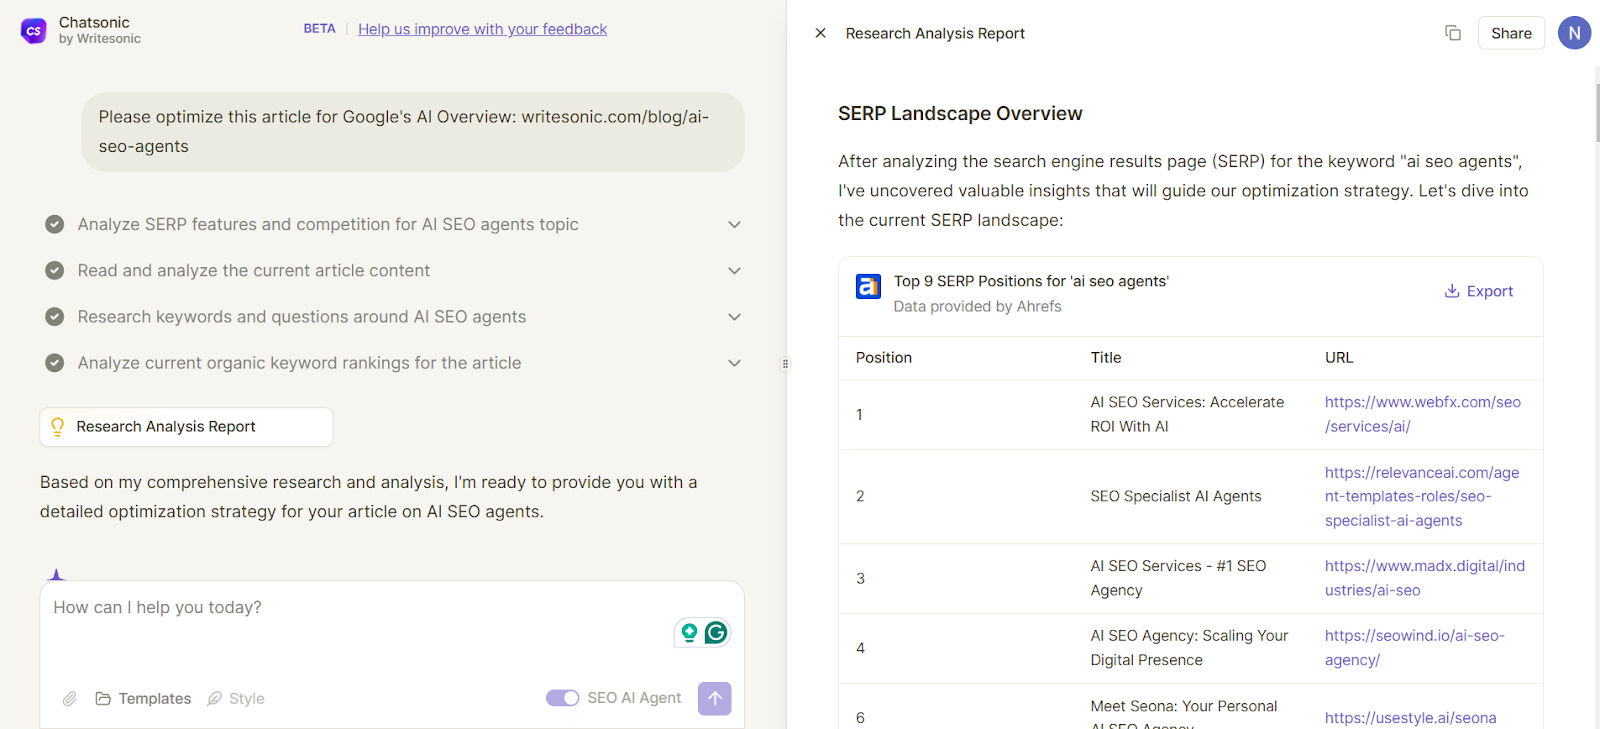Viewport: 1600px width, 729px height.
Task: Click the panel divider drag handle
Action: 785,364
